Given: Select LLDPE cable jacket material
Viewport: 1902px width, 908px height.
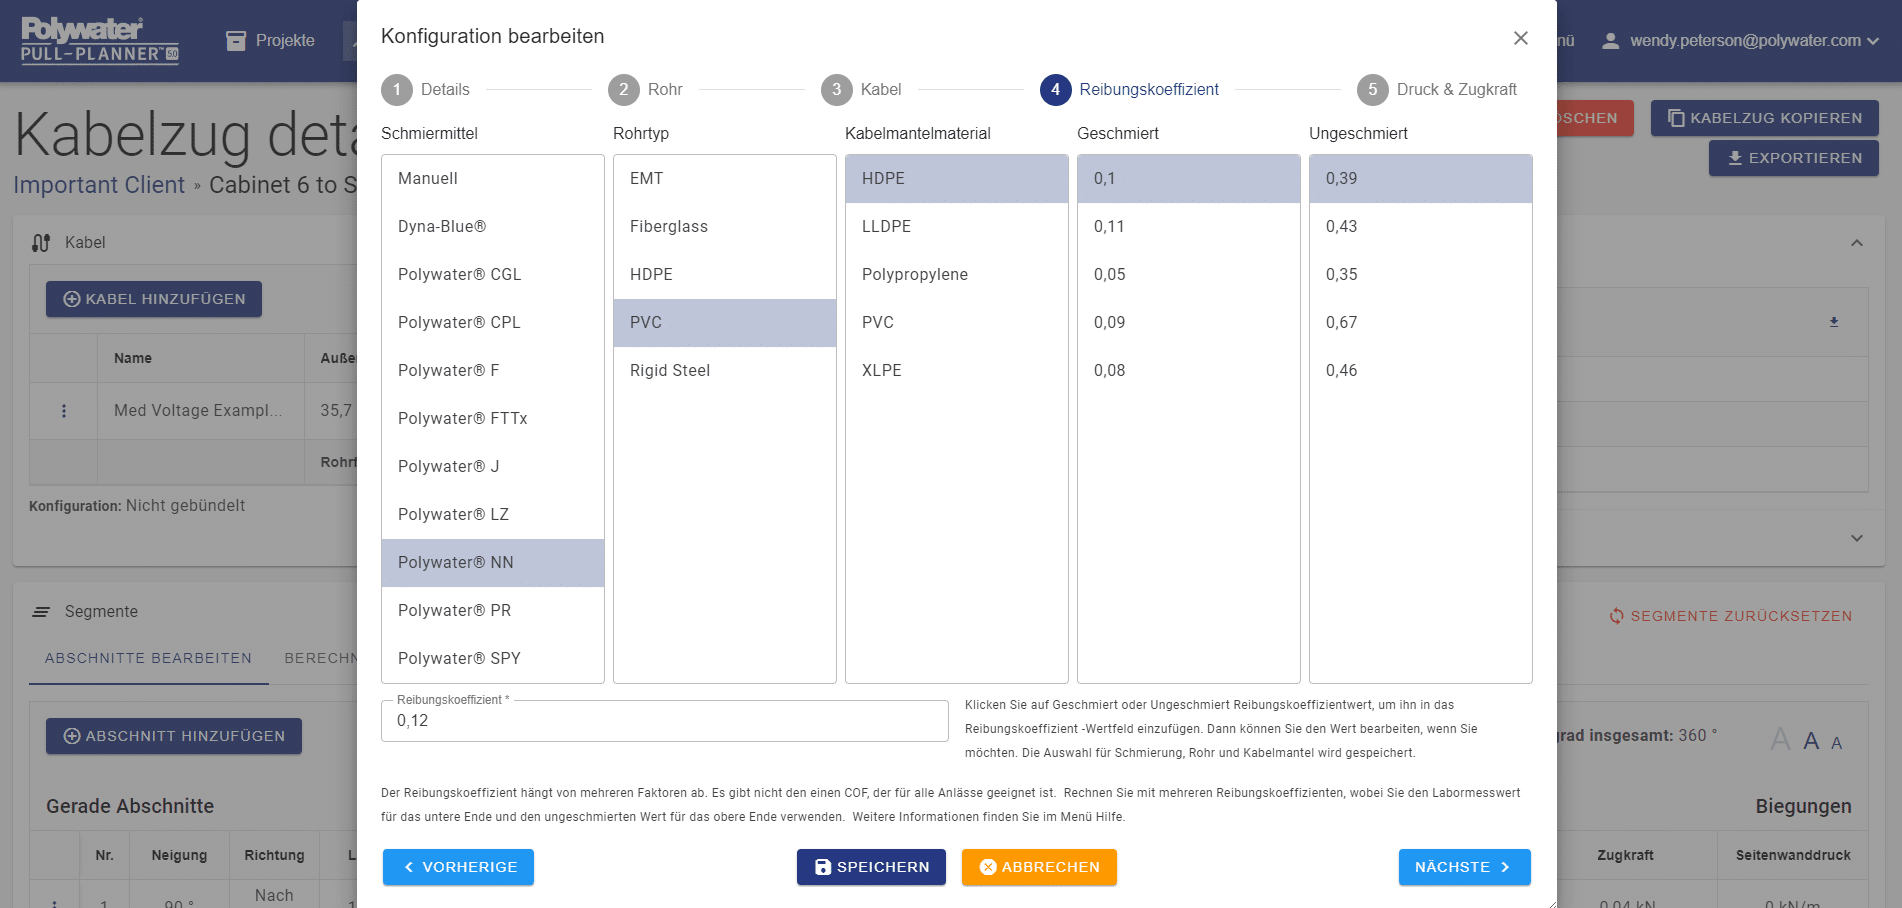Looking at the screenshot, I should (957, 227).
